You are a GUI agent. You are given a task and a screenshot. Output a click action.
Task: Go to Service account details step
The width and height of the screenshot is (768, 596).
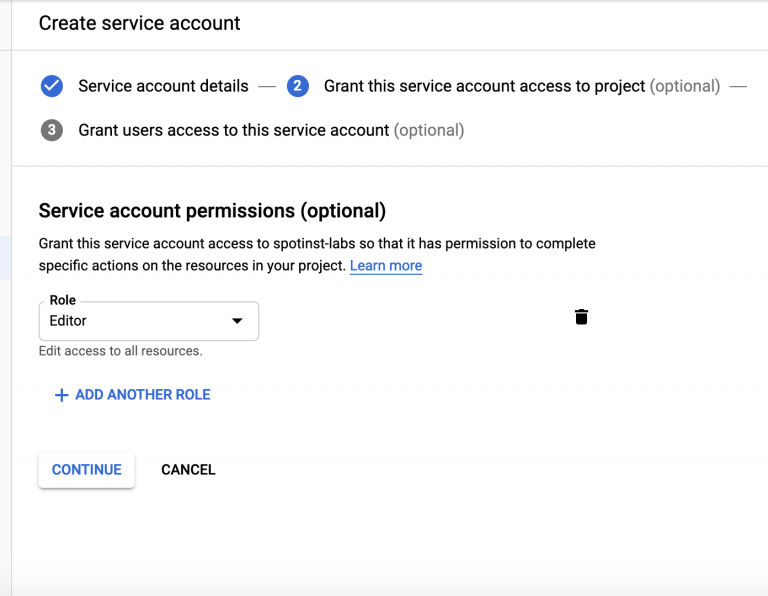coord(163,86)
